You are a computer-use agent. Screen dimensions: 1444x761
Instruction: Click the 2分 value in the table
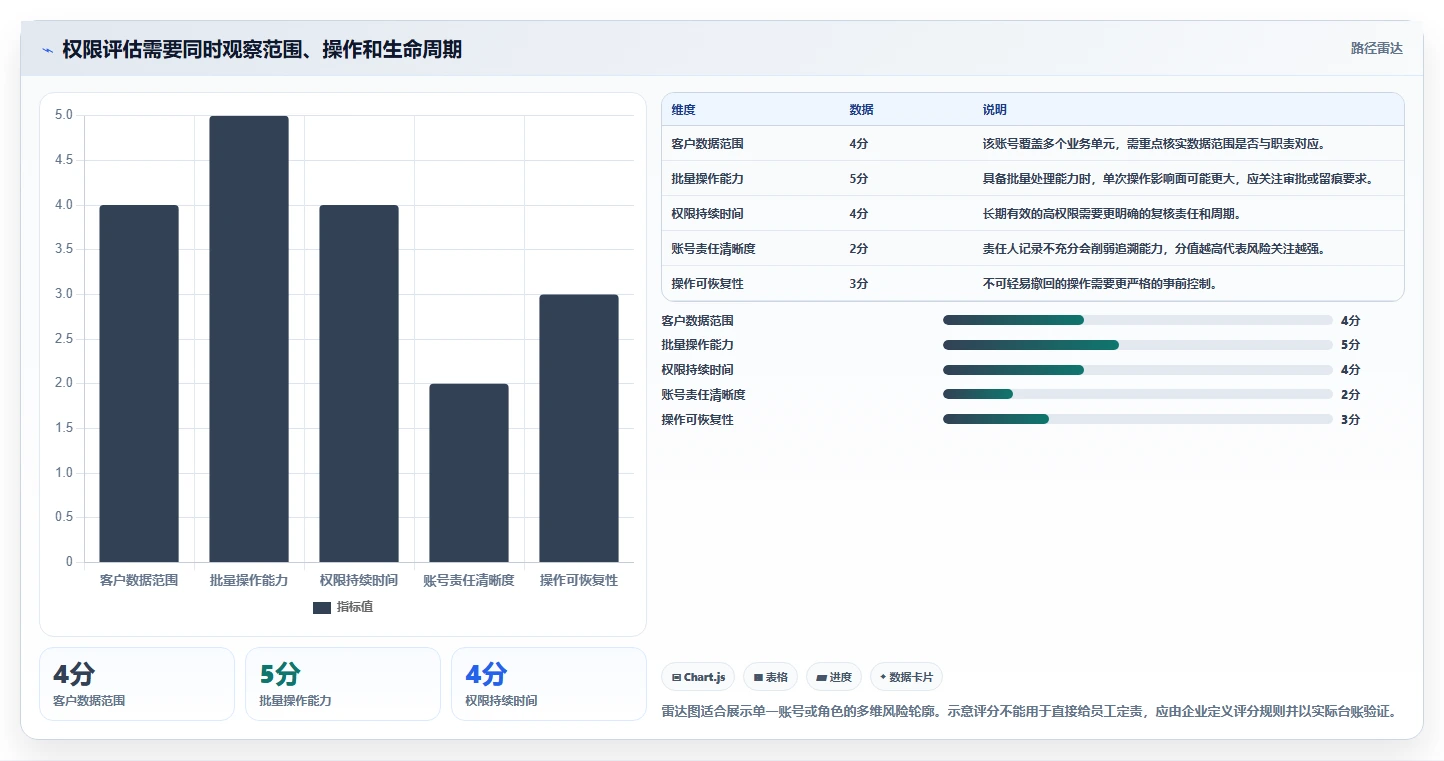(859, 249)
